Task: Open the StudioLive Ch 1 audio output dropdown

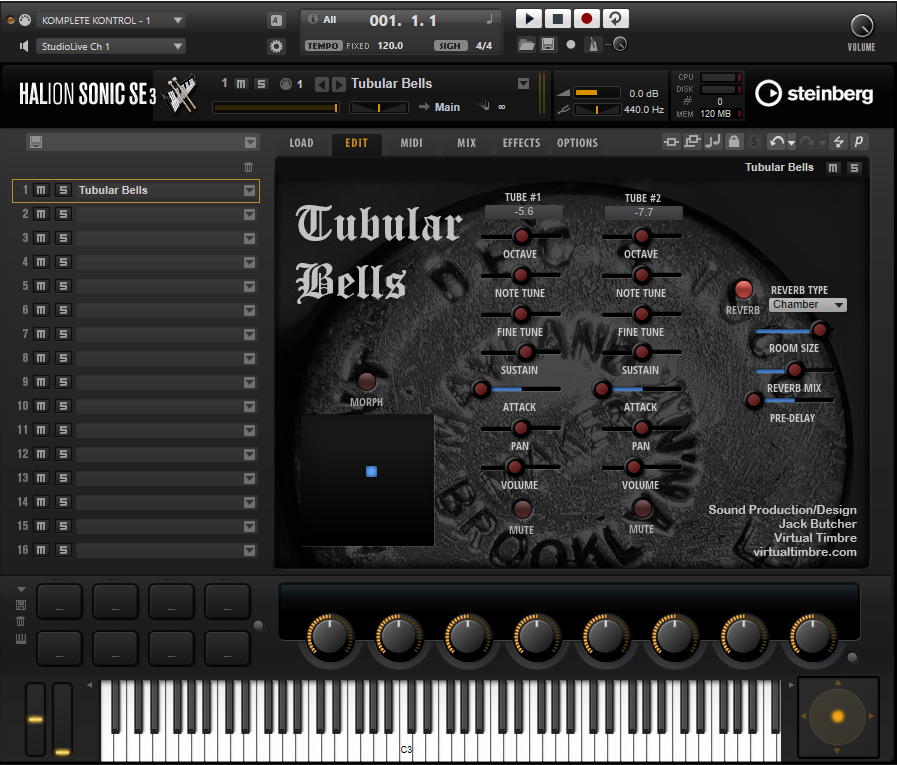Action: click(112, 46)
